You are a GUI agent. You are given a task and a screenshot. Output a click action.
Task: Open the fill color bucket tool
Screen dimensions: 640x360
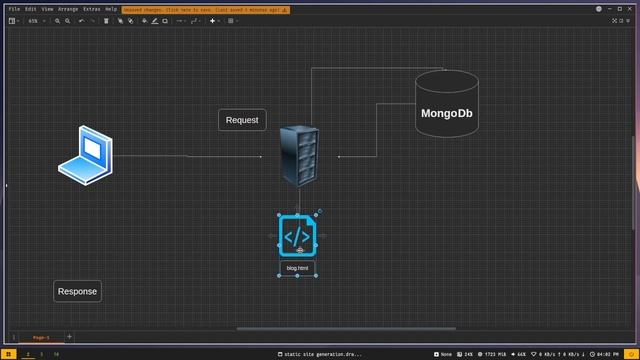[144, 21]
